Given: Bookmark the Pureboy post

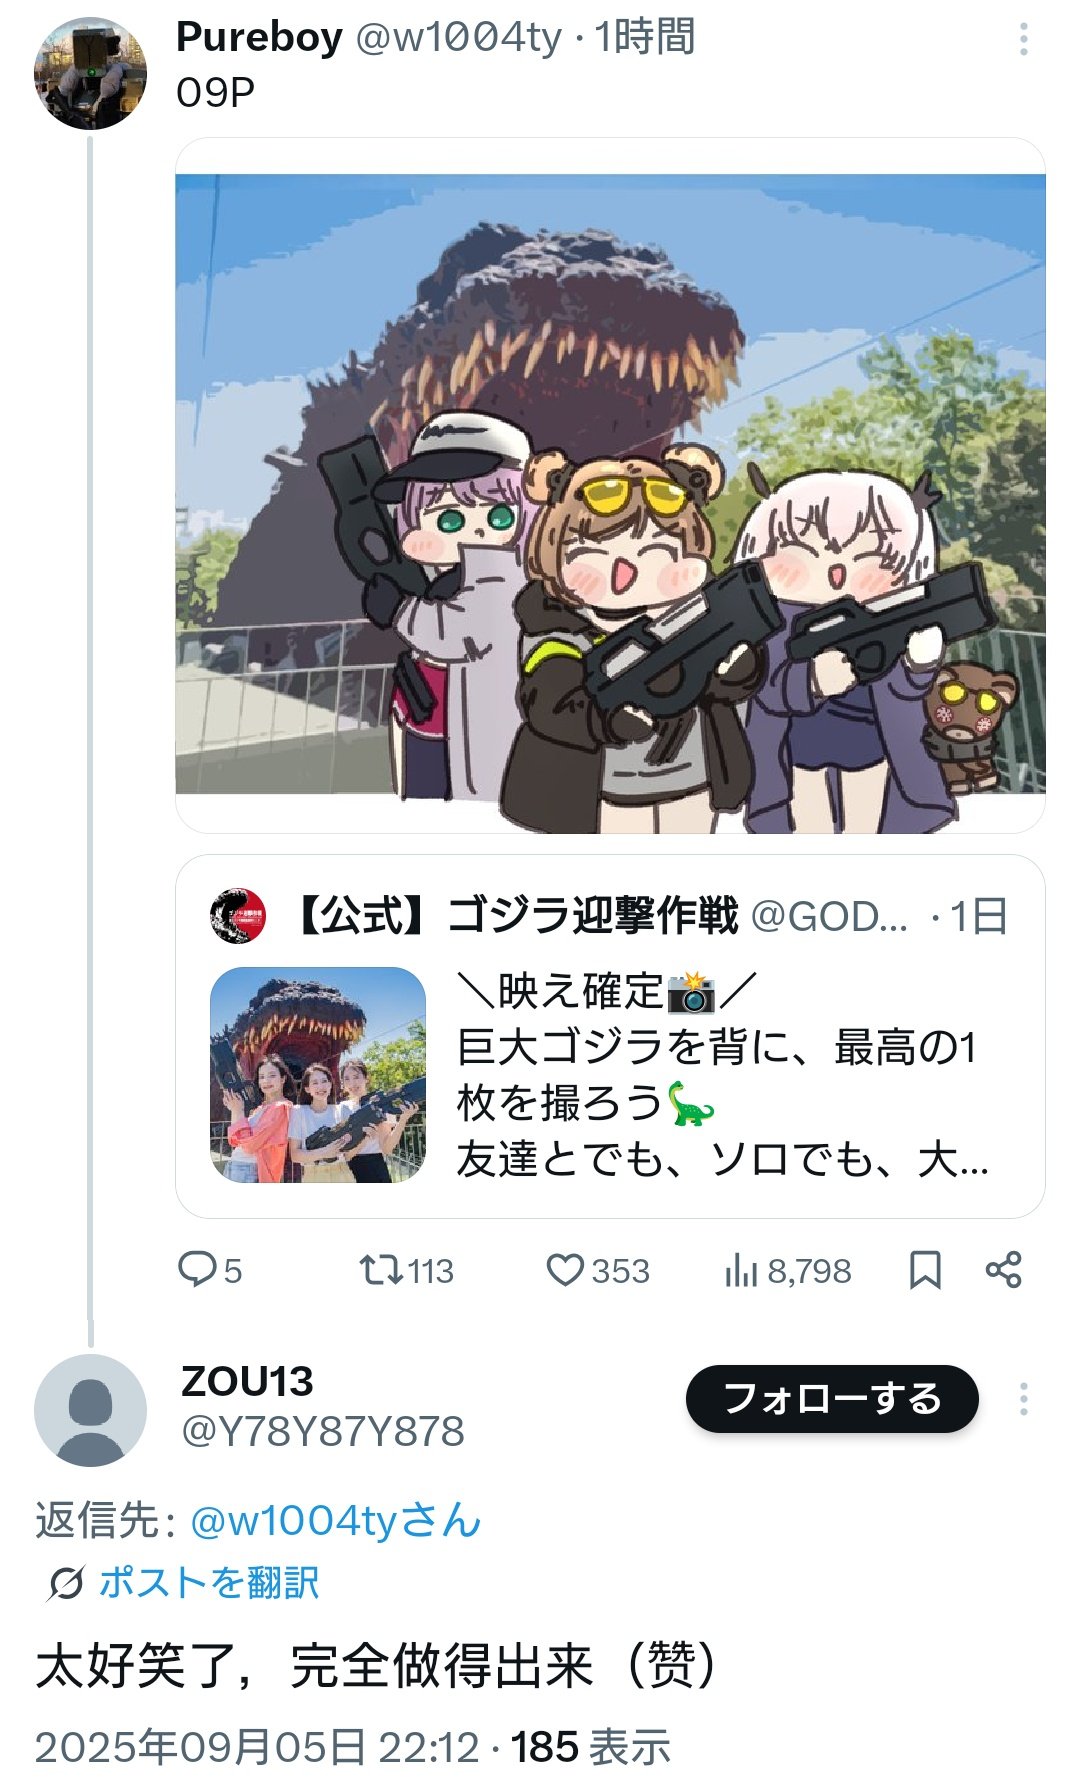Looking at the screenshot, I should [925, 1270].
